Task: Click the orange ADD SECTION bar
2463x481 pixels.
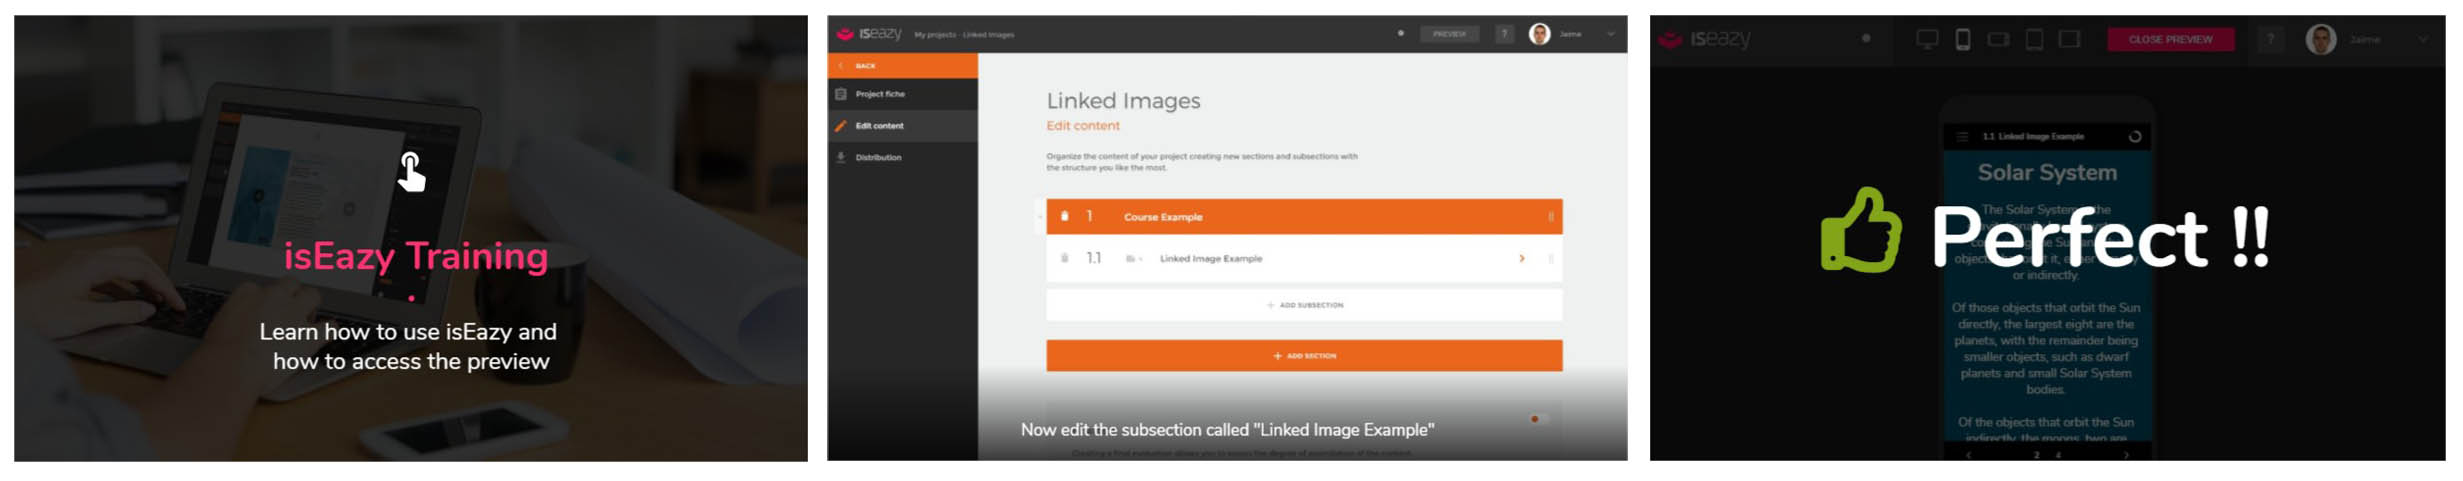Action: 1303,355
